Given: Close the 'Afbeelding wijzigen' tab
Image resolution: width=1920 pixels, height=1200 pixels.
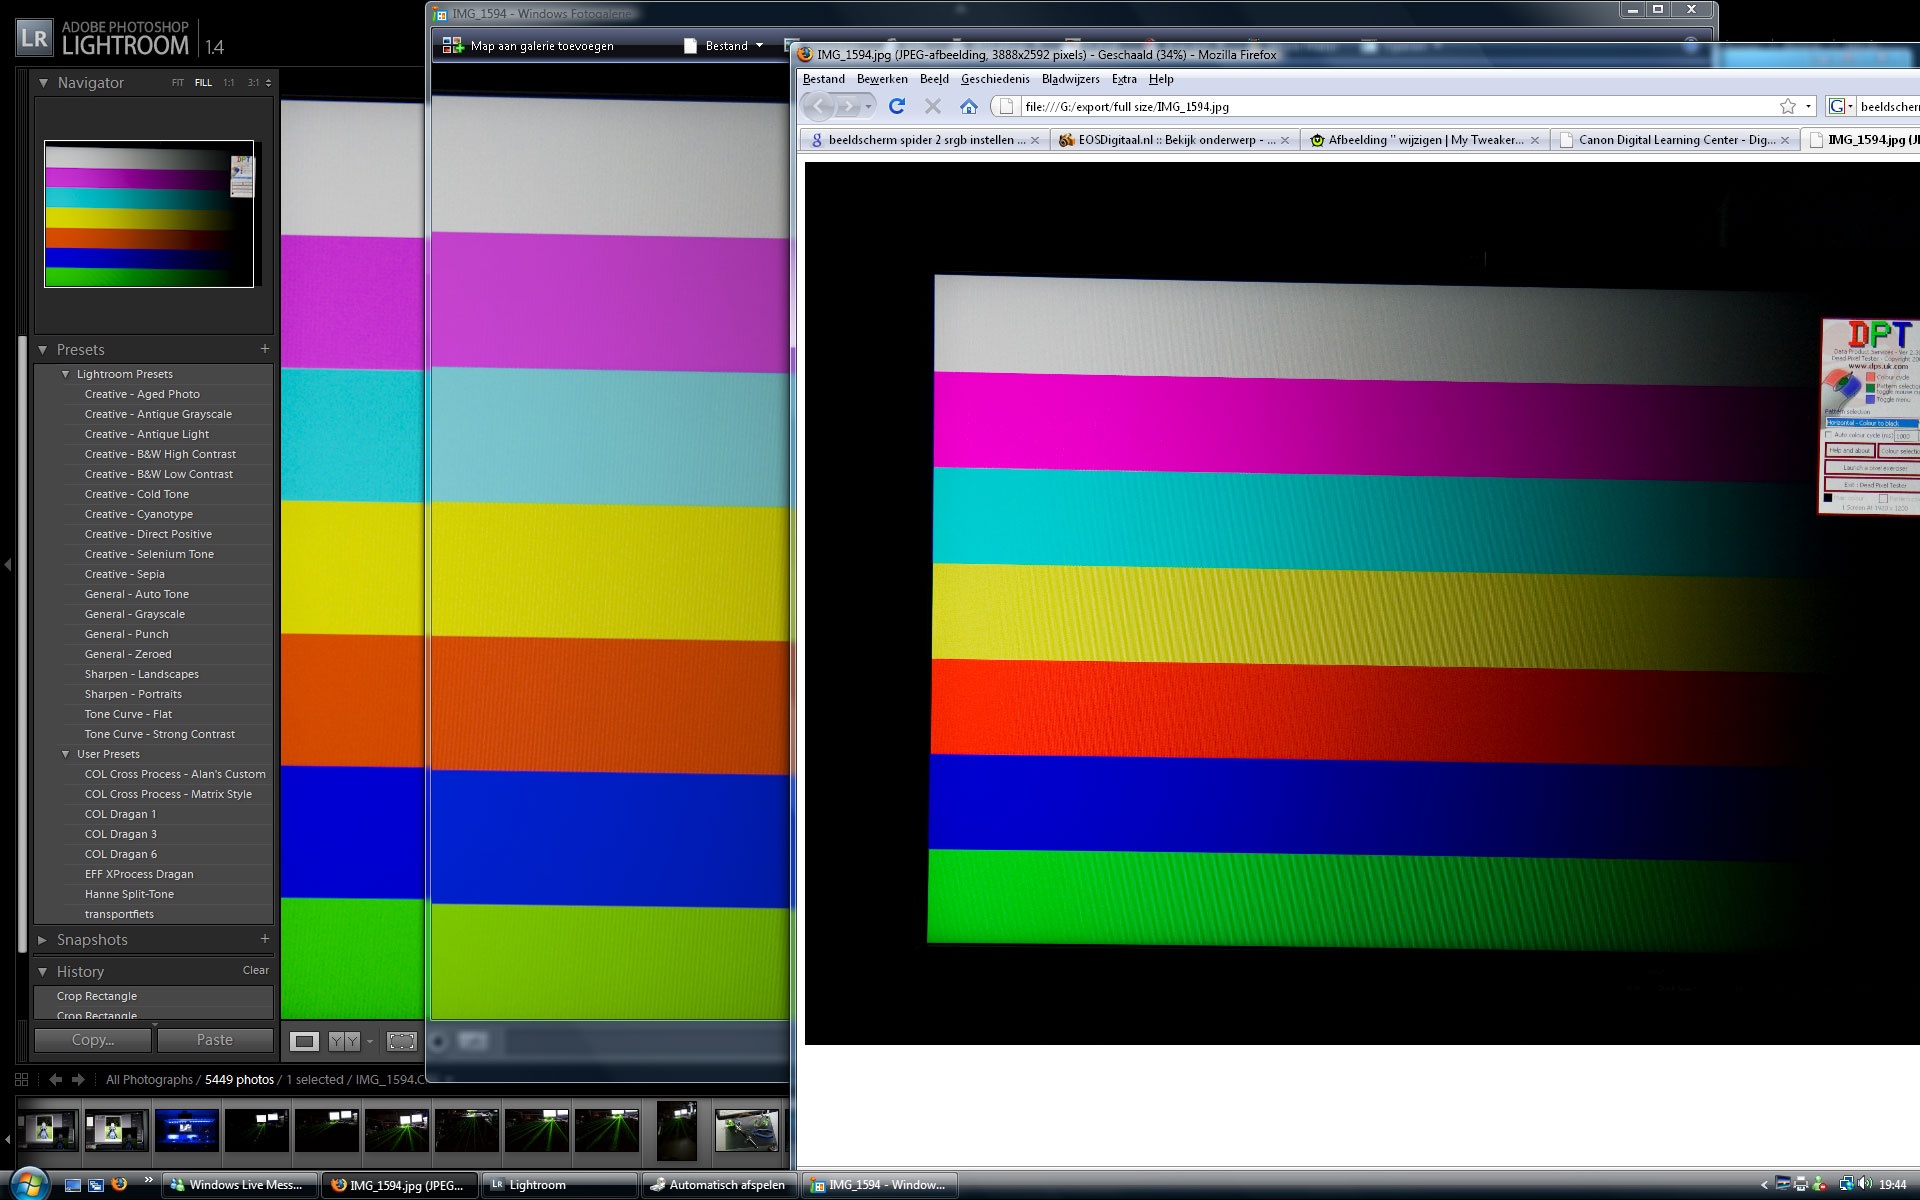Looking at the screenshot, I should coord(1535,140).
